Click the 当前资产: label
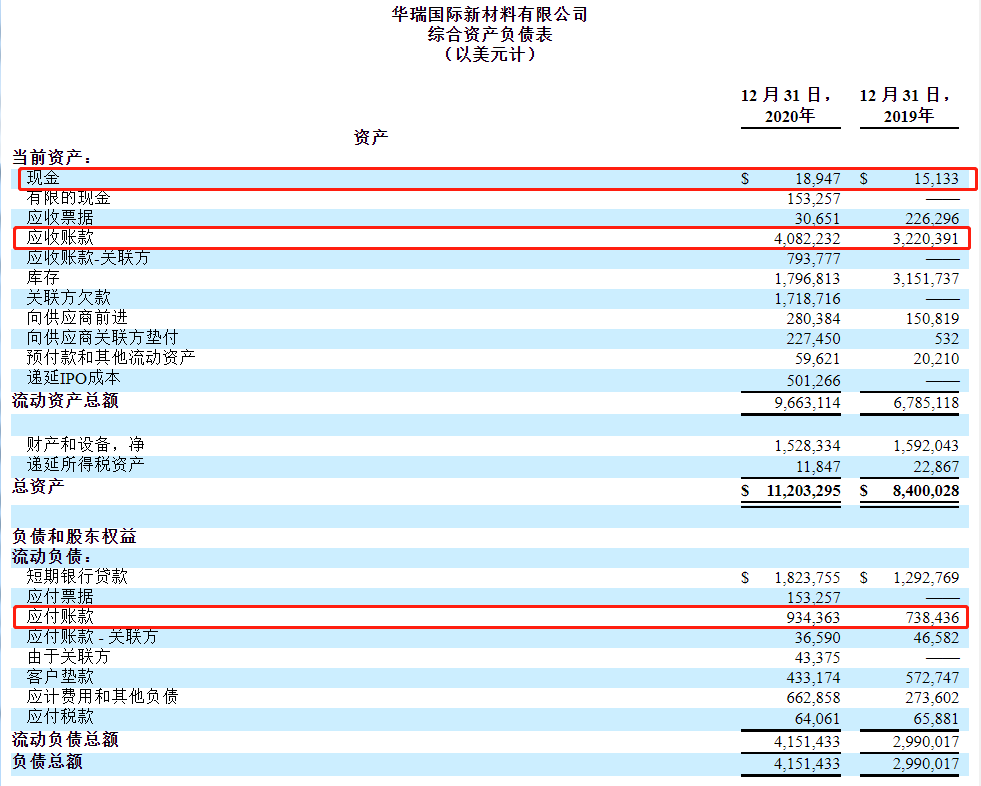Viewport: 981px width, 786px height. click(52, 157)
